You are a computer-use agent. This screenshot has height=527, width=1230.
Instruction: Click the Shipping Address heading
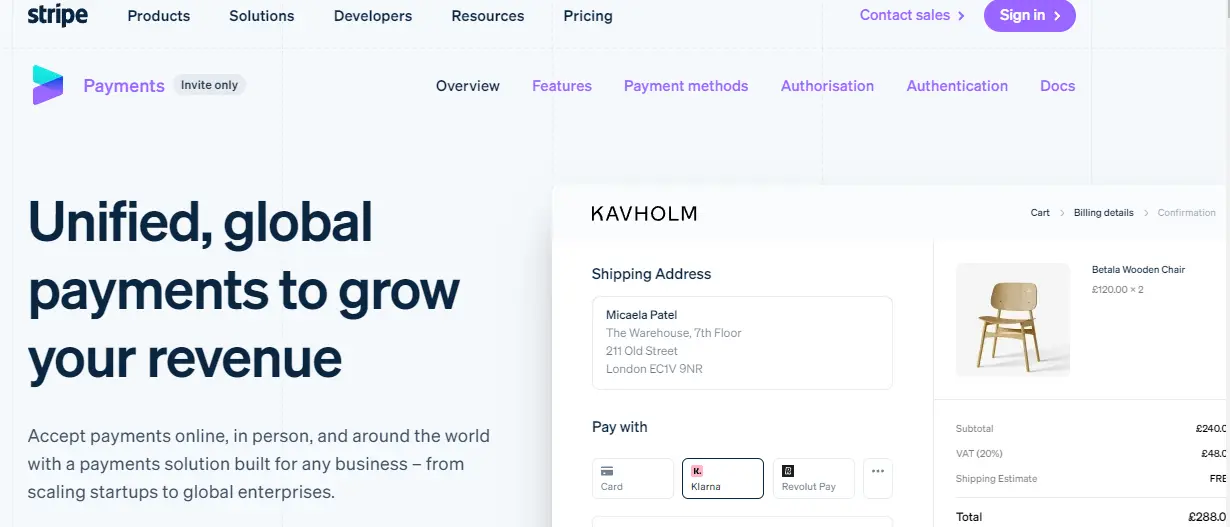click(651, 274)
